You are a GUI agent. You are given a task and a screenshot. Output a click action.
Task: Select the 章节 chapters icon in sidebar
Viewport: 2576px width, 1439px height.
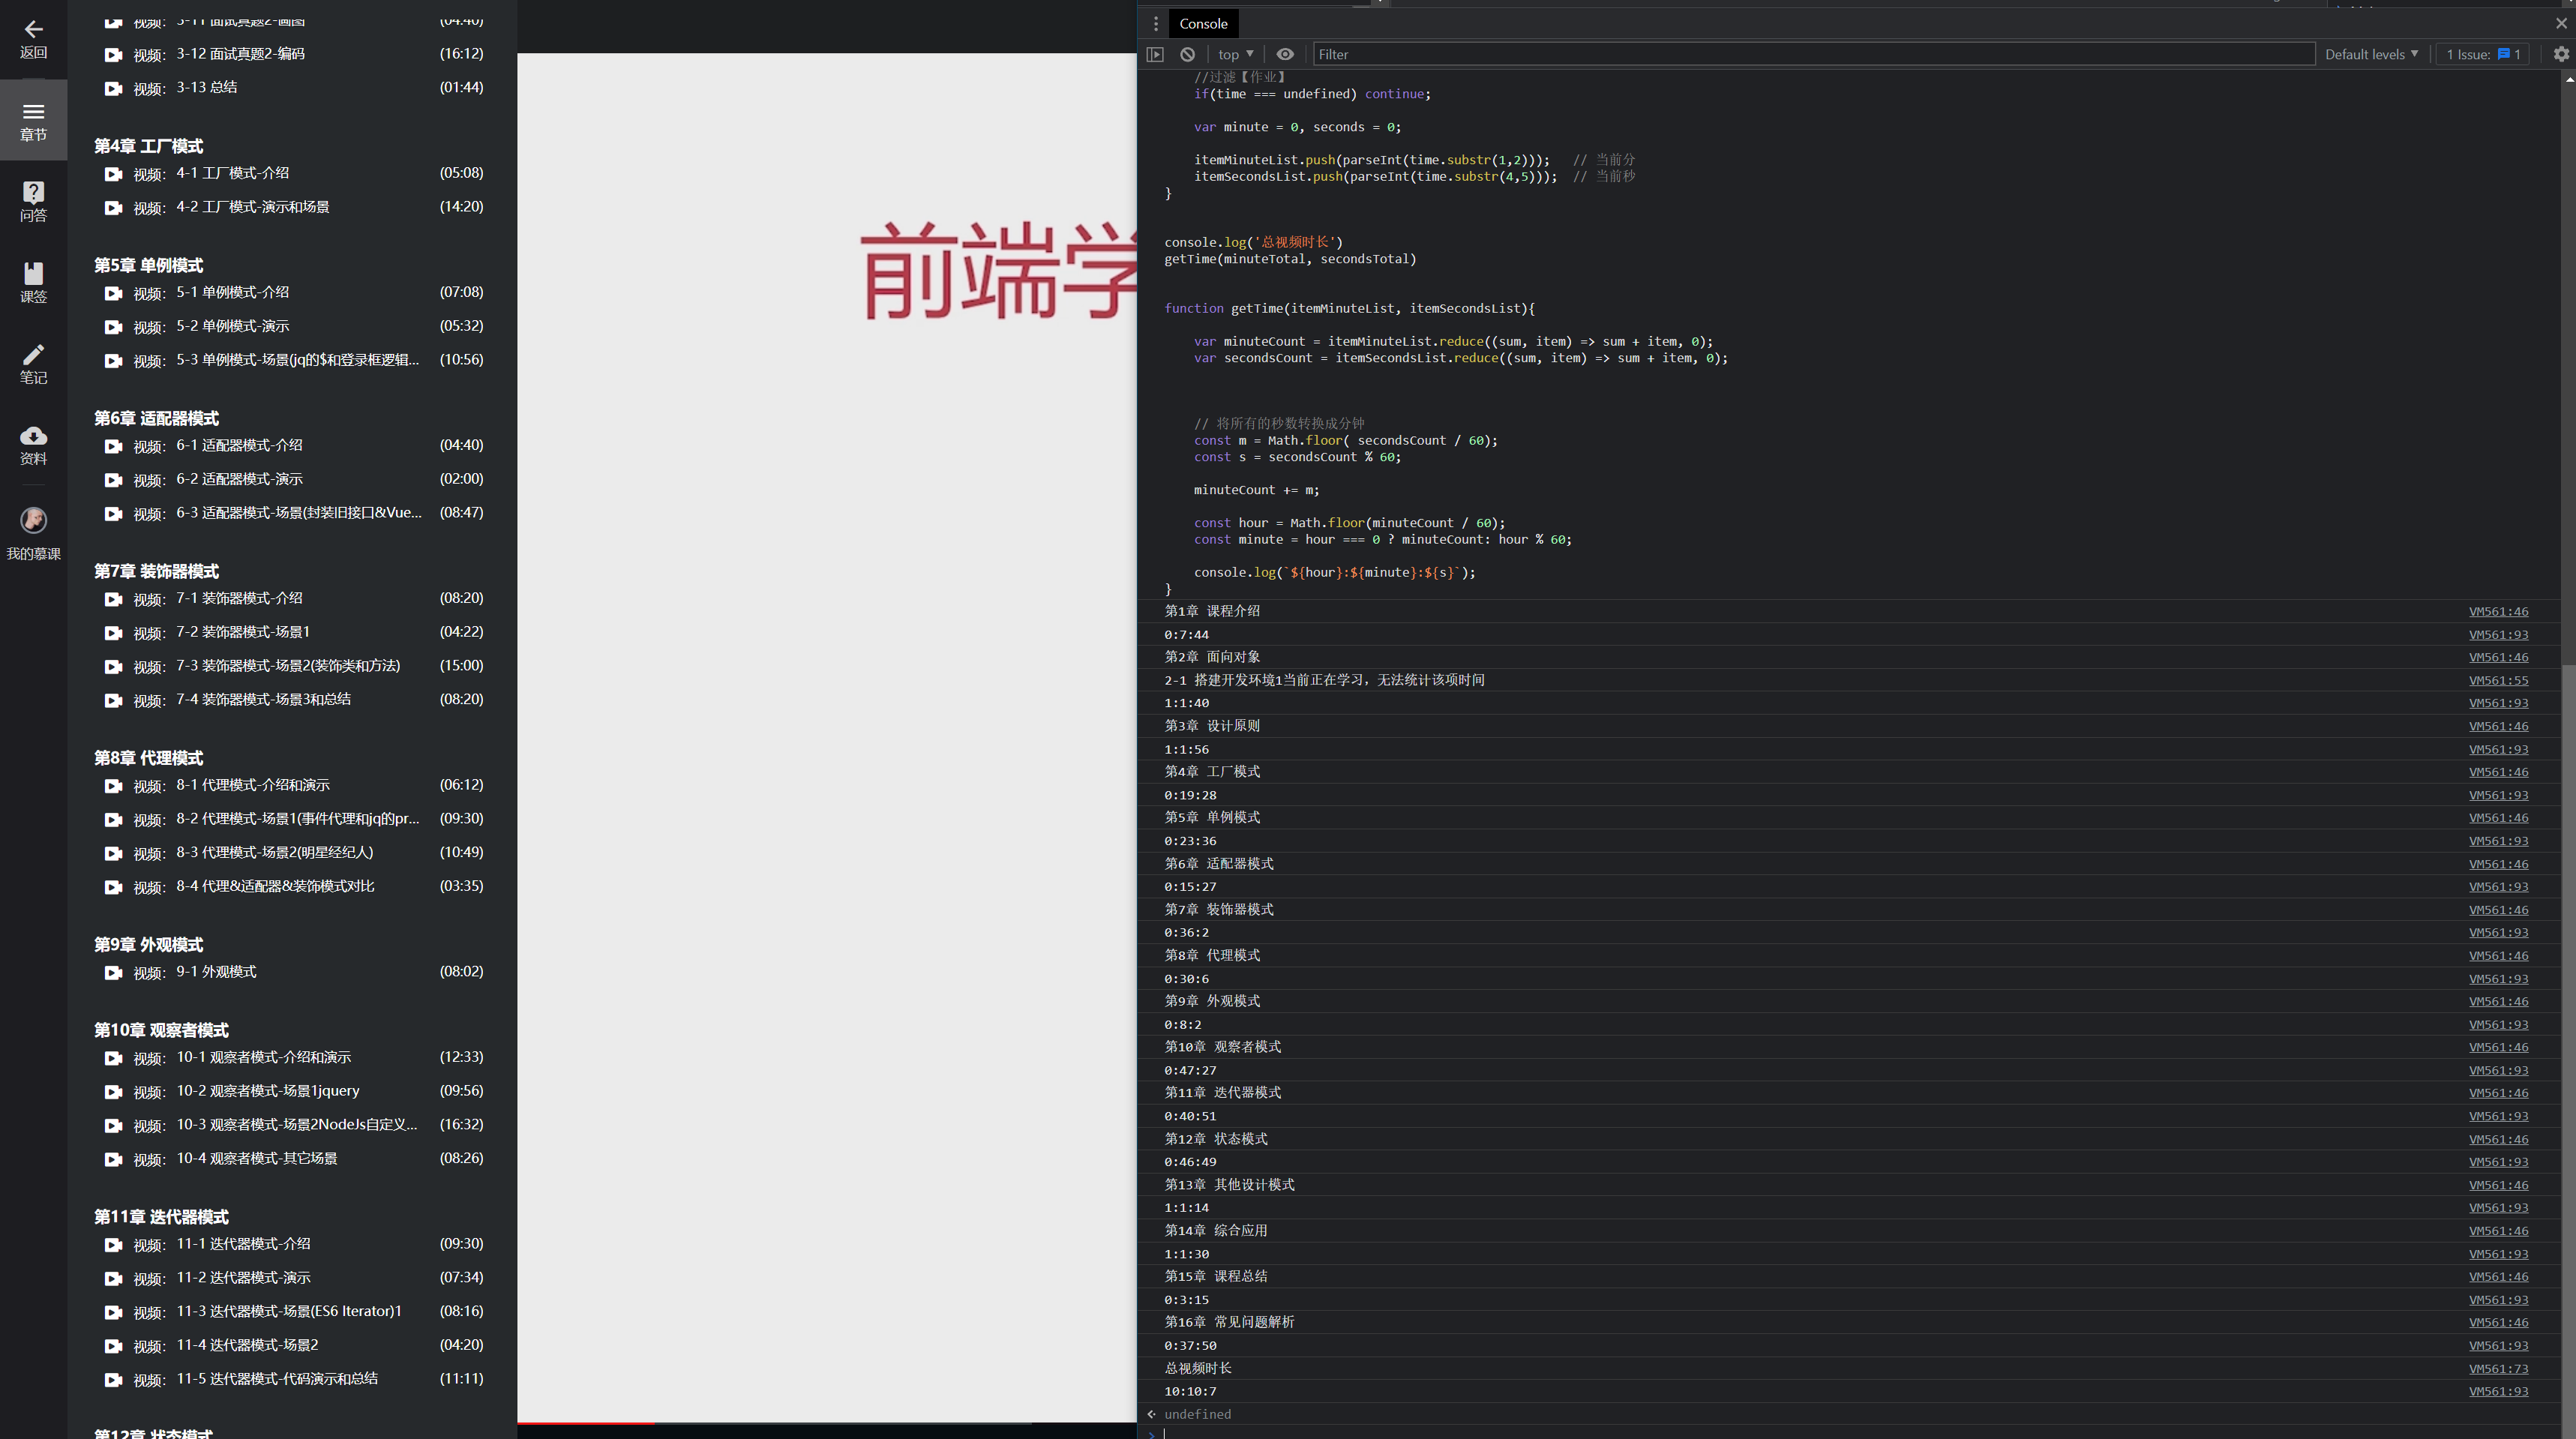[34, 120]
